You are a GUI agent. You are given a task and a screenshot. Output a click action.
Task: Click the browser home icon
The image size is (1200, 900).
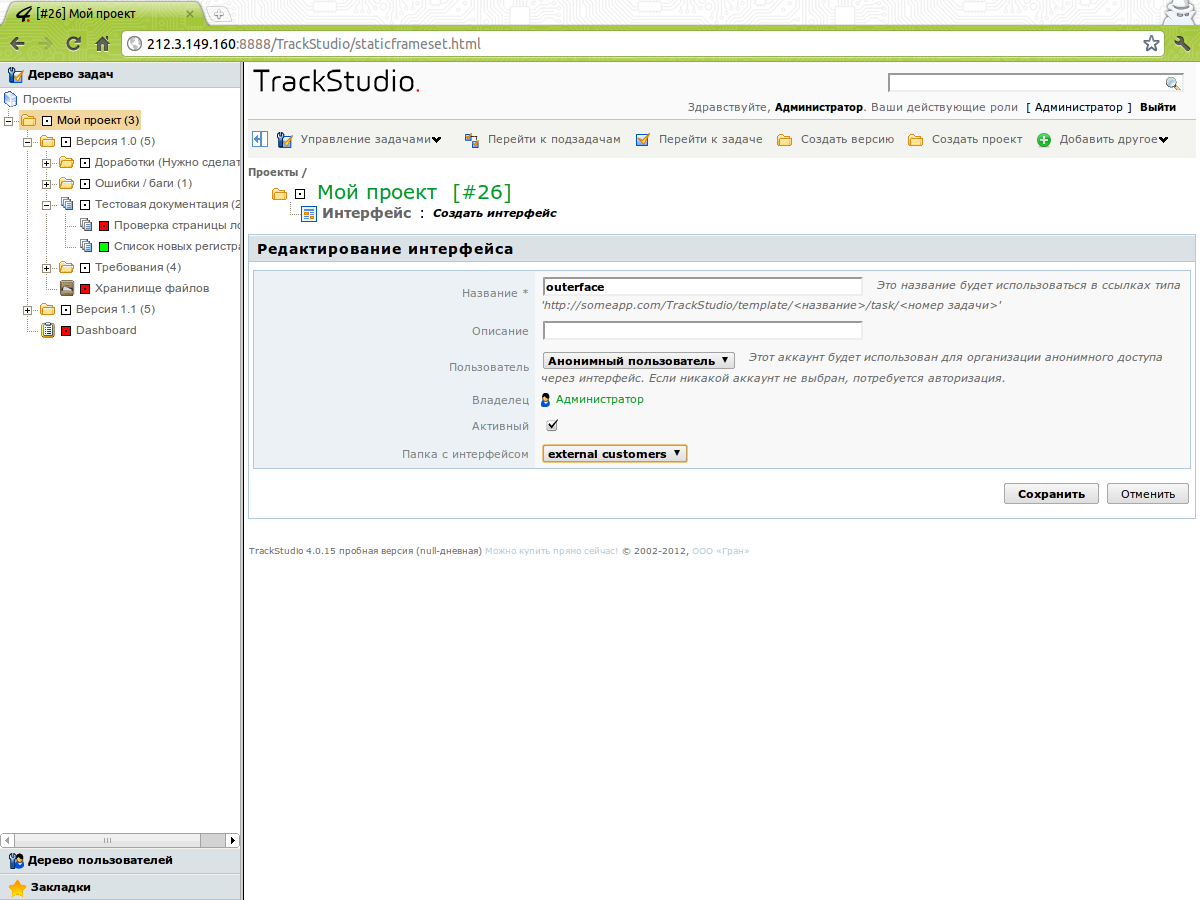[102, 44]
